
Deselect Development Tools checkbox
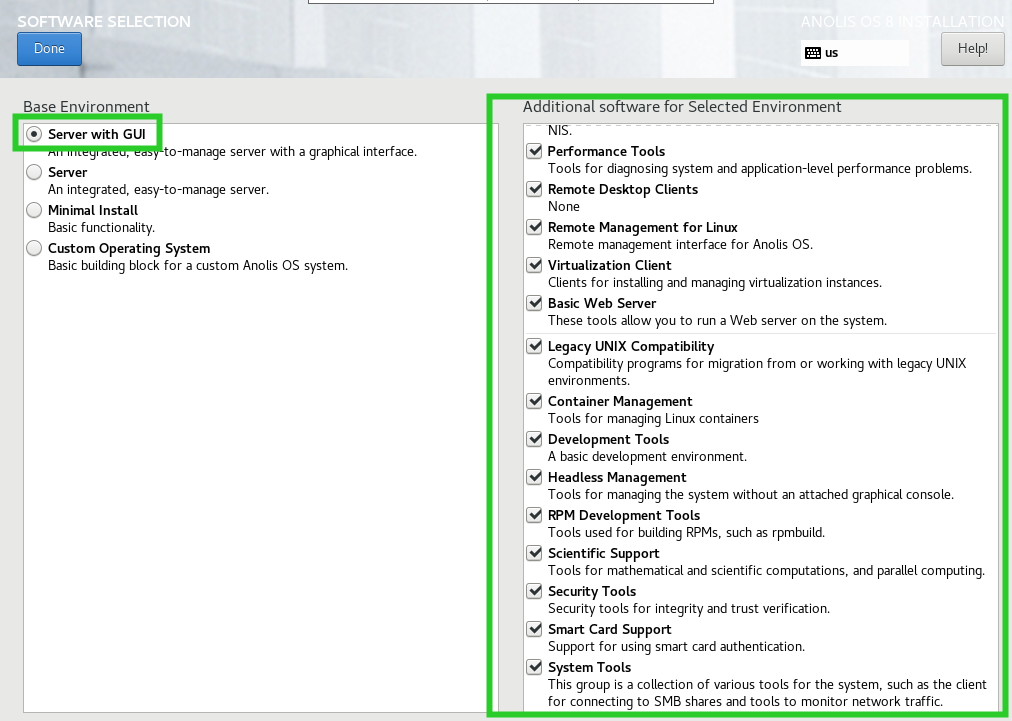coord(535,440)
